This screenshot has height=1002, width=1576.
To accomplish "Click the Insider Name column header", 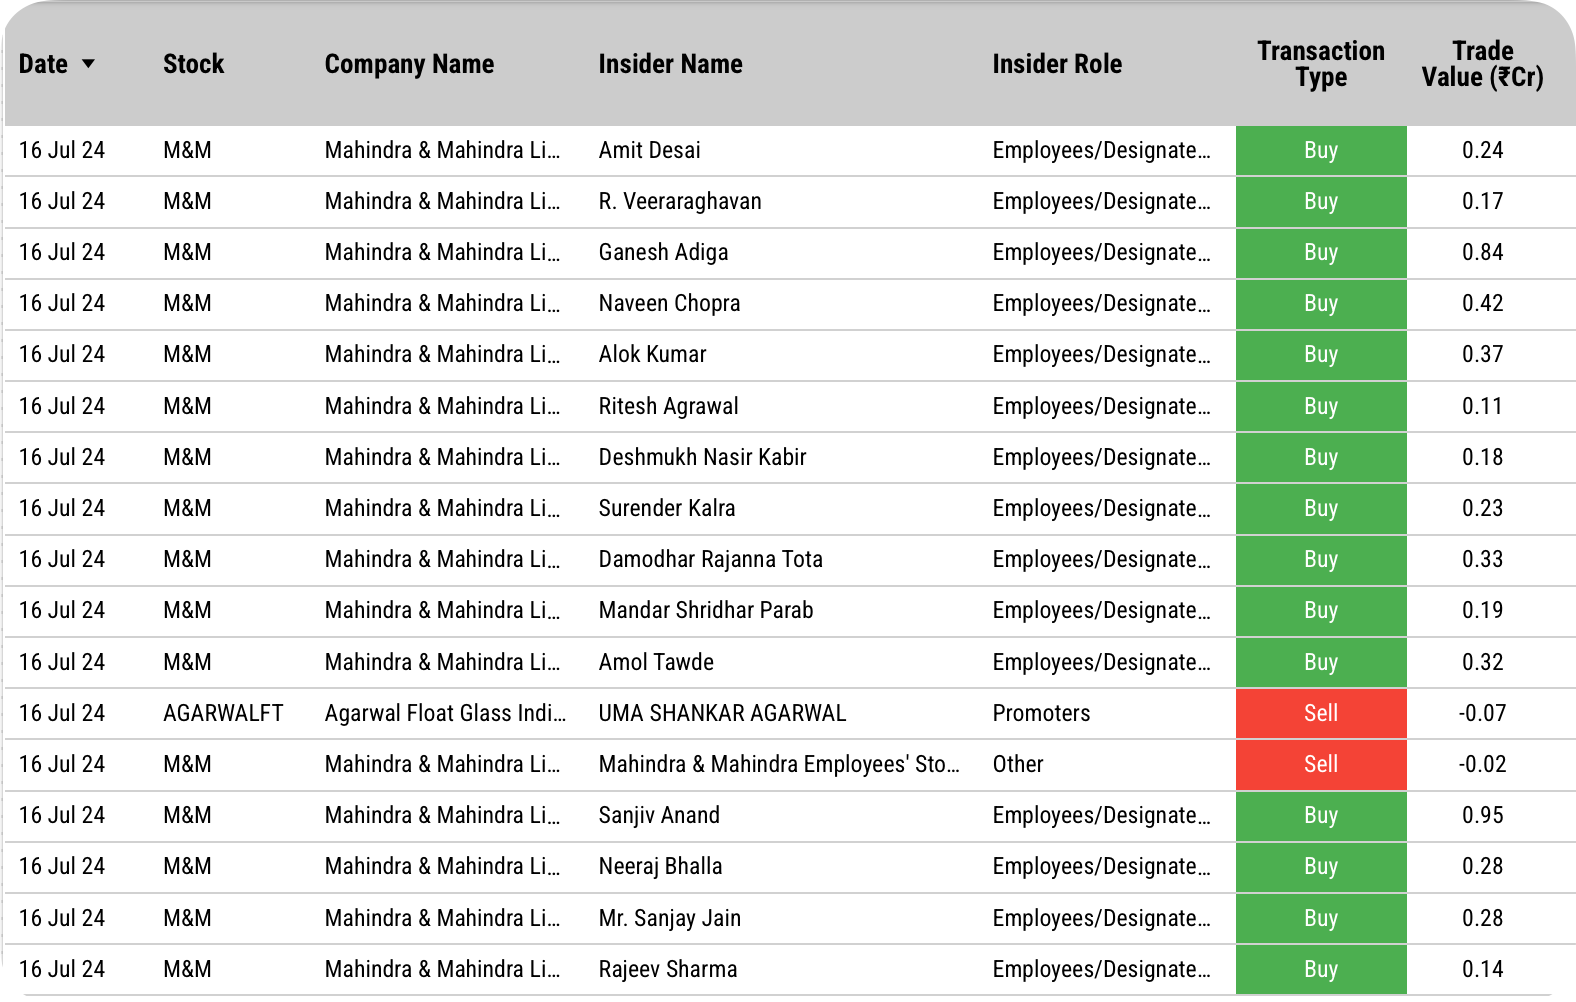I will 670,64.
